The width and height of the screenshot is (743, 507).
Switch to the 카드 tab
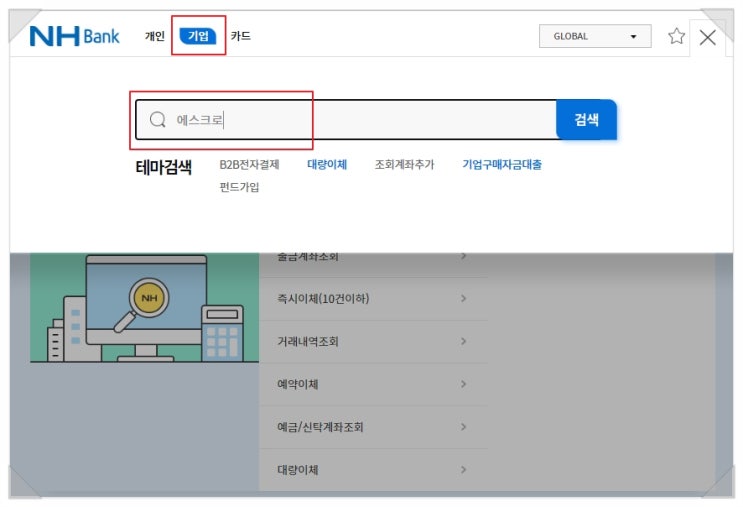coord(241,36)
